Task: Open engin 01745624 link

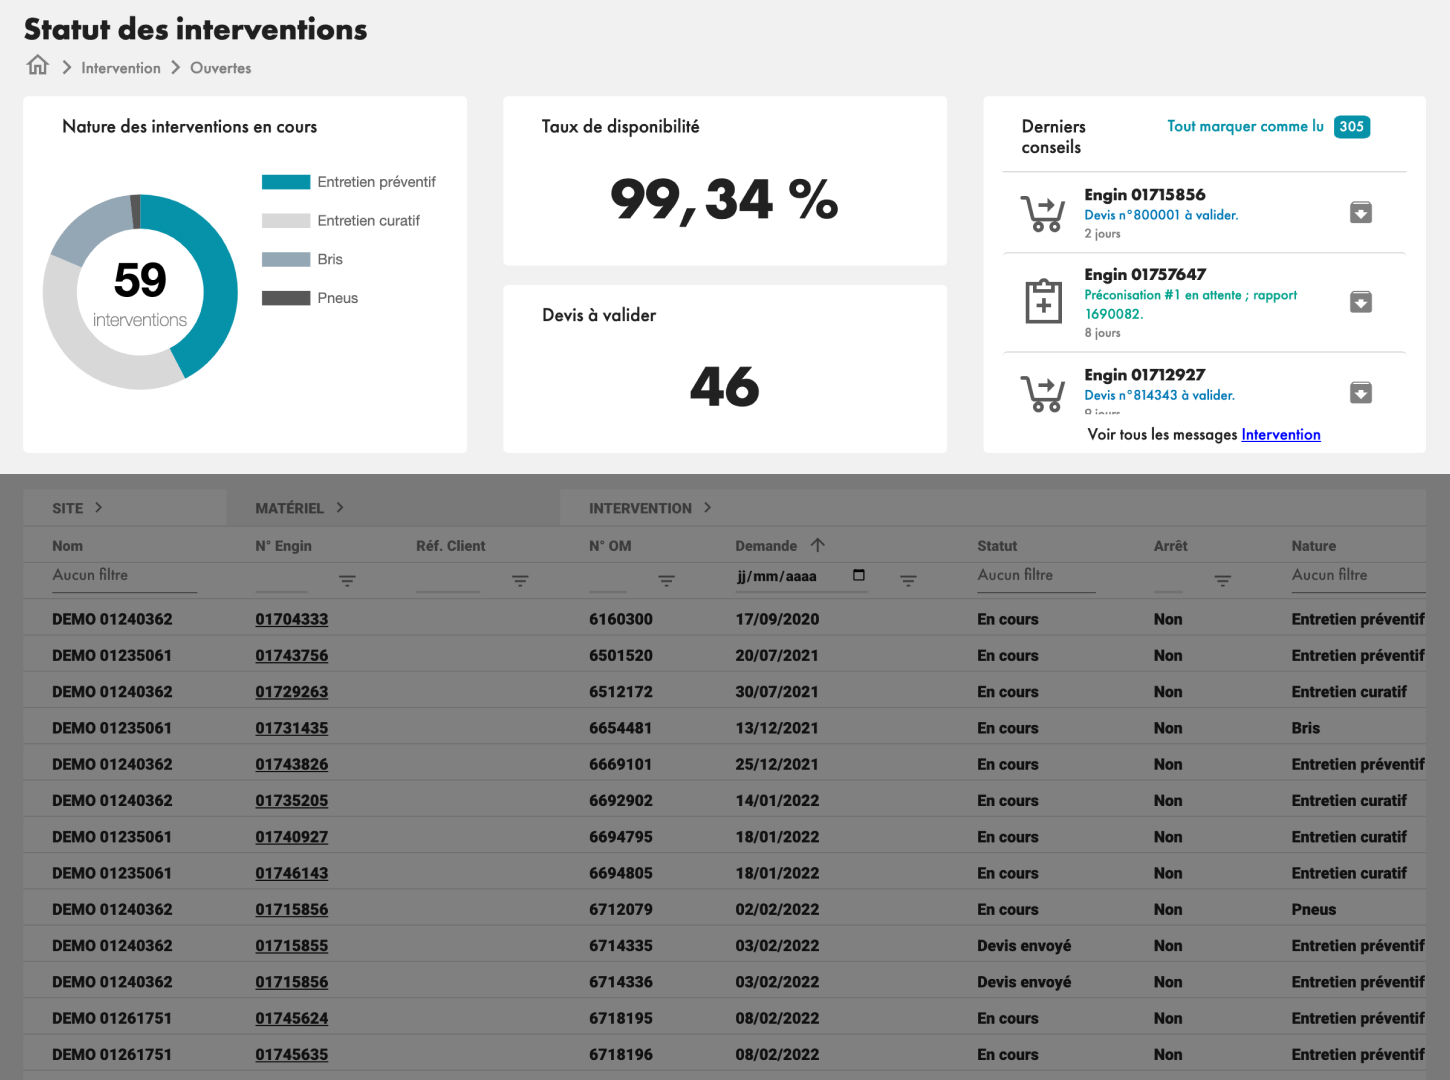Action: (291, 1018)
